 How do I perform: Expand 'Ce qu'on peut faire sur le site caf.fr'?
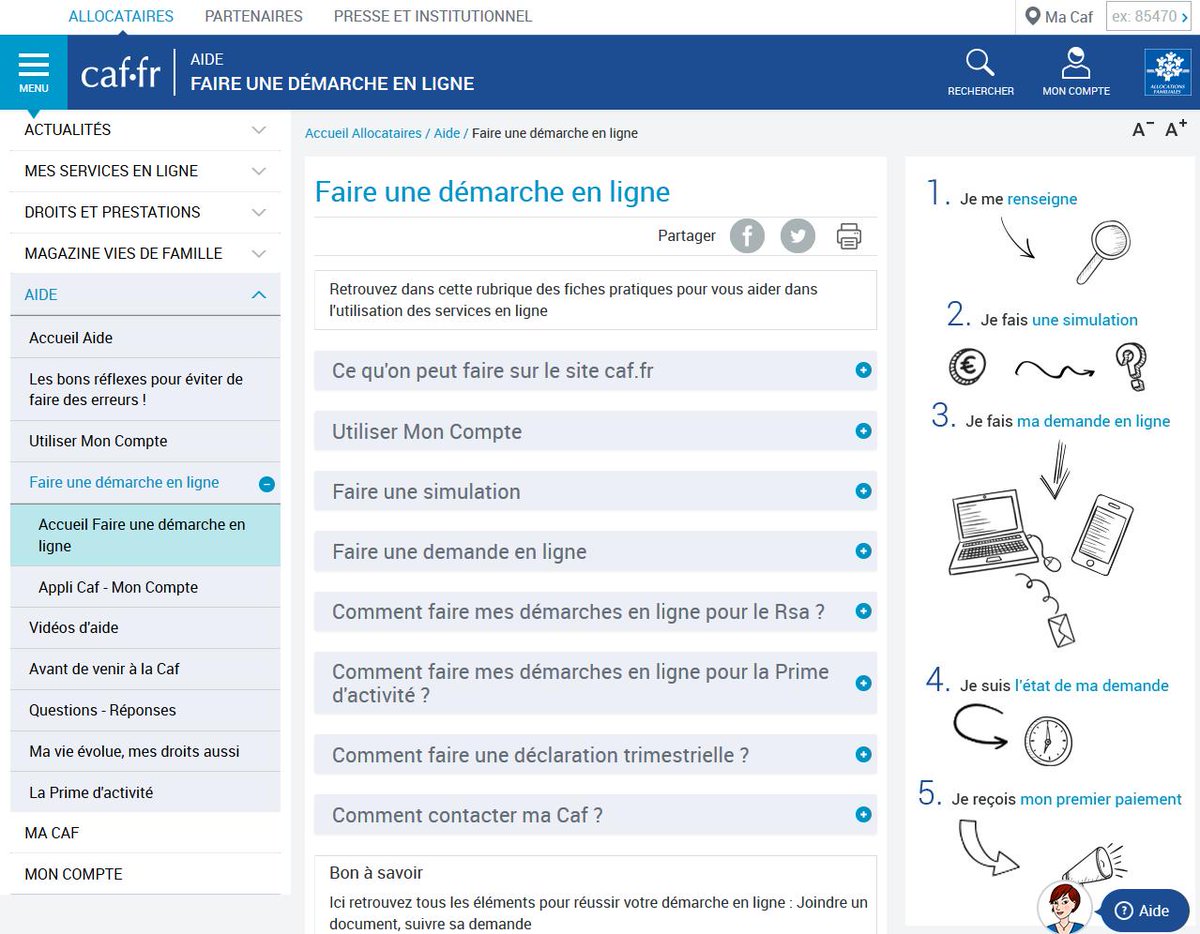click(x=595, y=371)
